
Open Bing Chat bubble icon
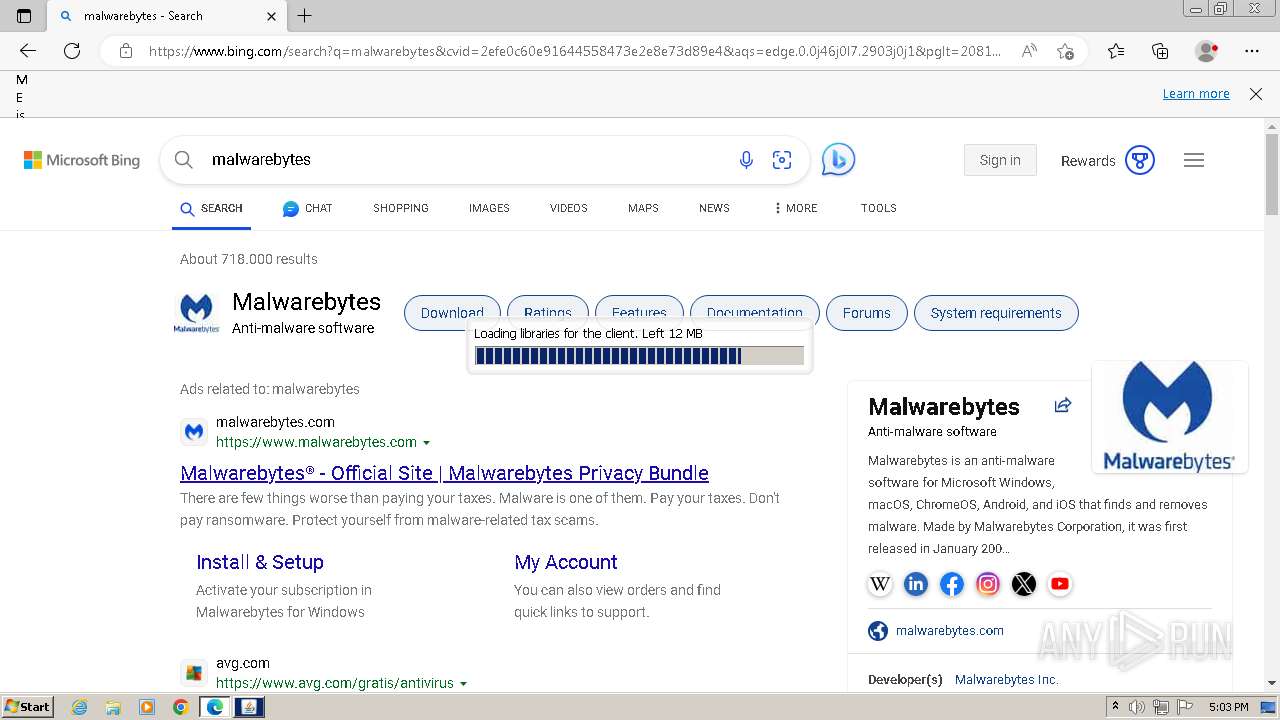click(x=838, y=160)
